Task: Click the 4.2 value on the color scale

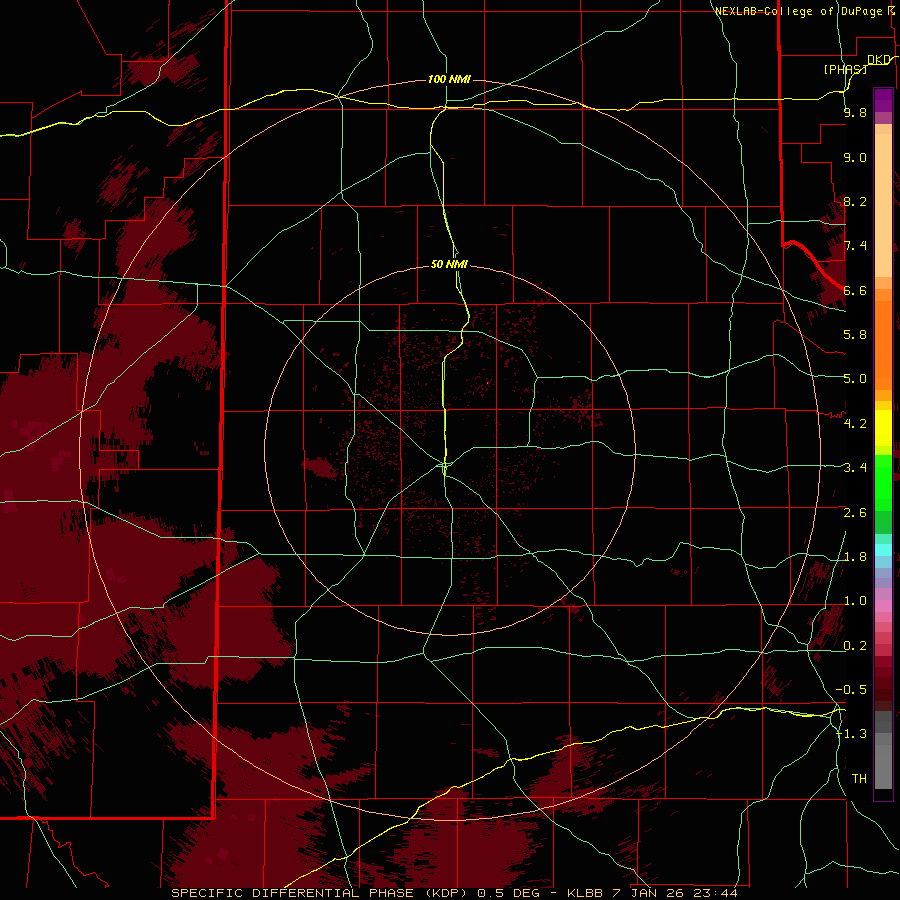Action: [x=855, y=424]
